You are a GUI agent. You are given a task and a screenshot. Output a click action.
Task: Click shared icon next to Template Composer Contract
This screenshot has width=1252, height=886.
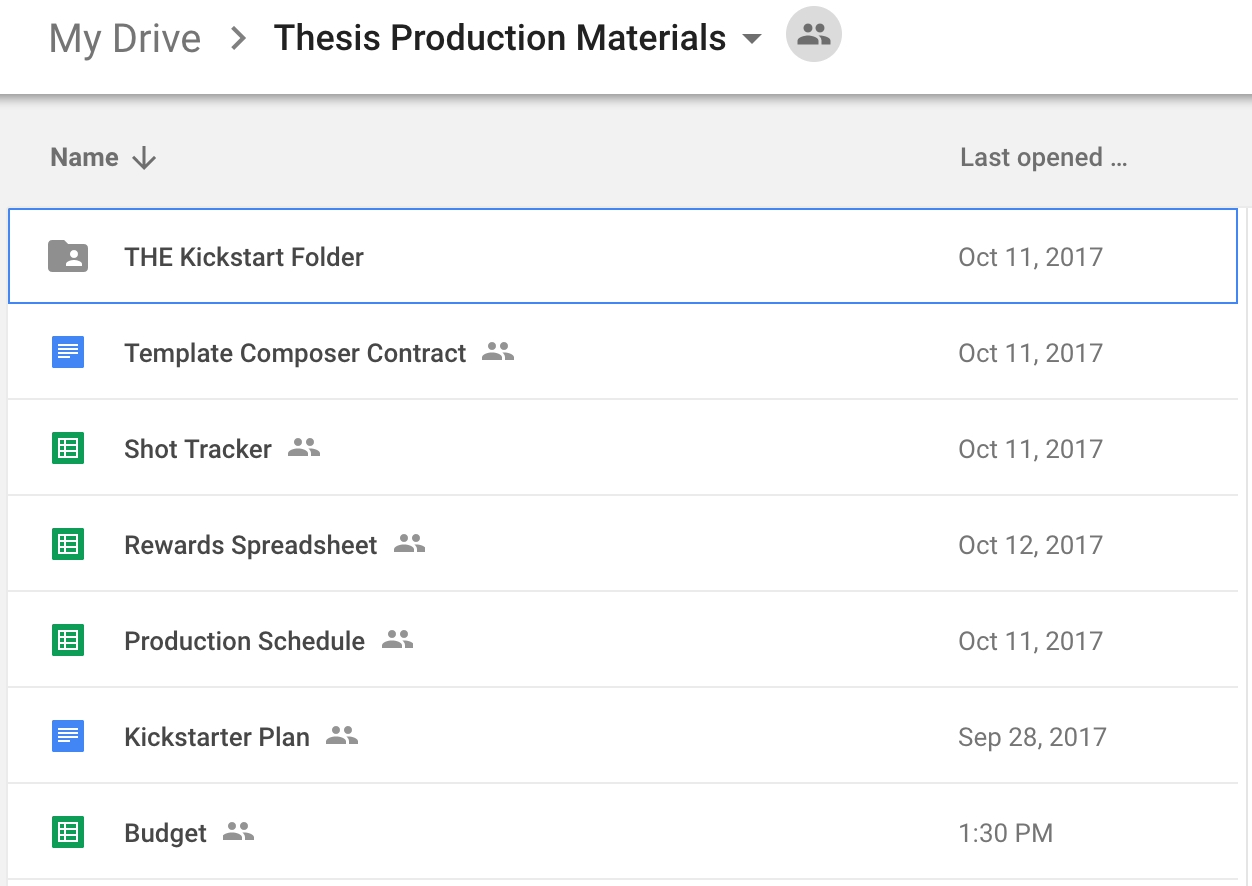pos(498,351)
